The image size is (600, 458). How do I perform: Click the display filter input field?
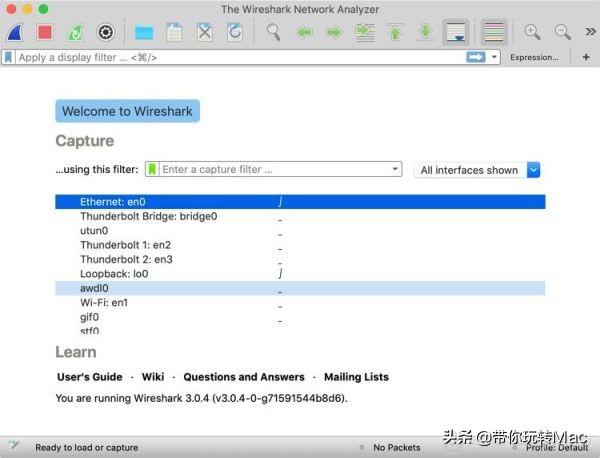click(240, 57)
